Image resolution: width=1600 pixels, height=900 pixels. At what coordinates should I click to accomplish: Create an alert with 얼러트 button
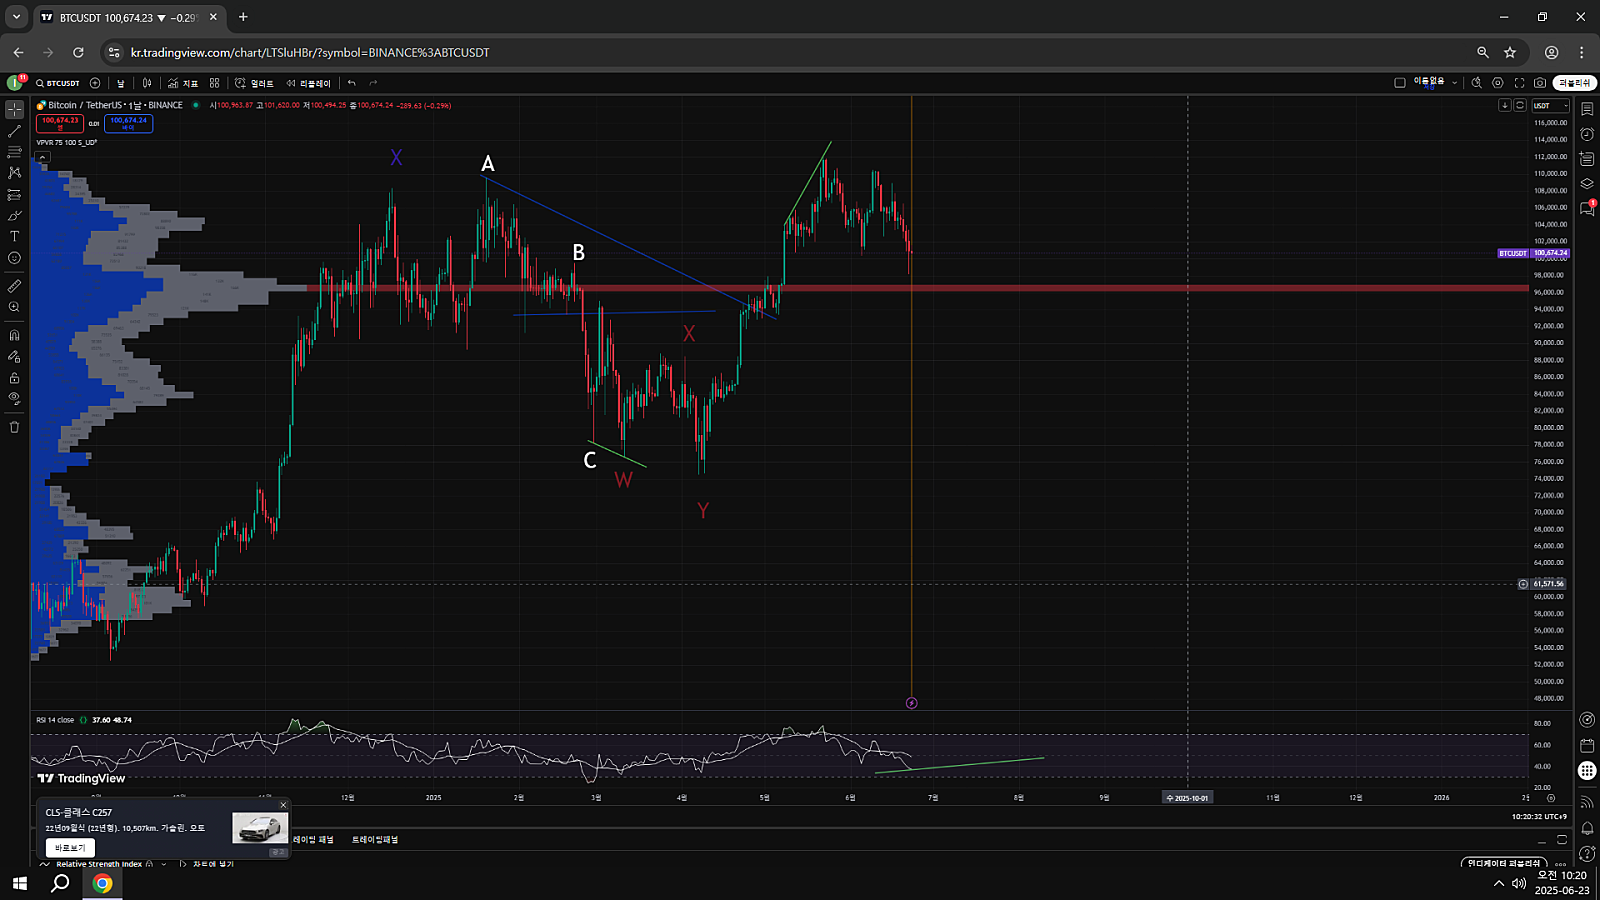254,83
